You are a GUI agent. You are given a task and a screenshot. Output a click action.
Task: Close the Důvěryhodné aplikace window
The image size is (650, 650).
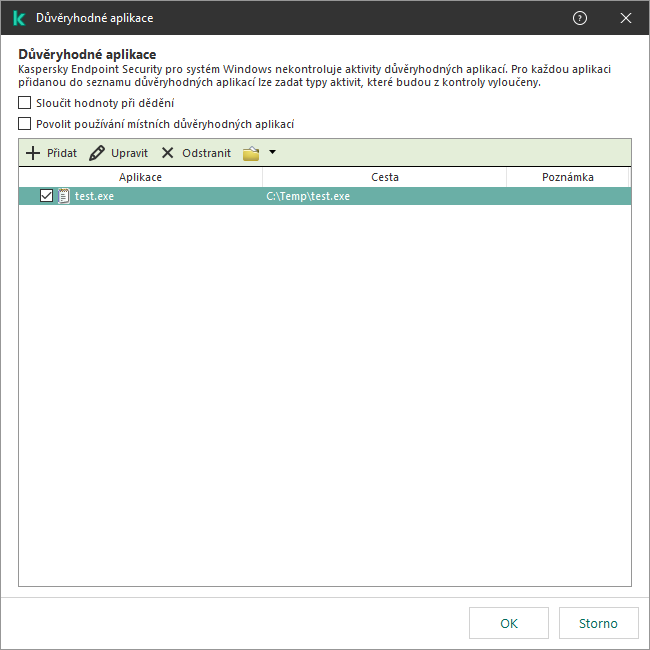pyautogui.click(x=626, y=18)
